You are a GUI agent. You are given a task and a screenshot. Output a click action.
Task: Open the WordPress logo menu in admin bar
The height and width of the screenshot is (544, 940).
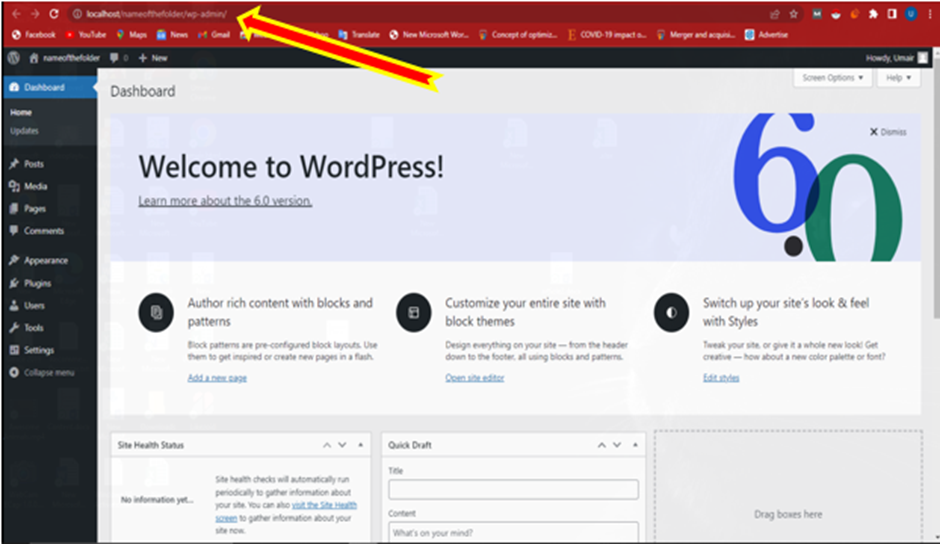point(14,58)
